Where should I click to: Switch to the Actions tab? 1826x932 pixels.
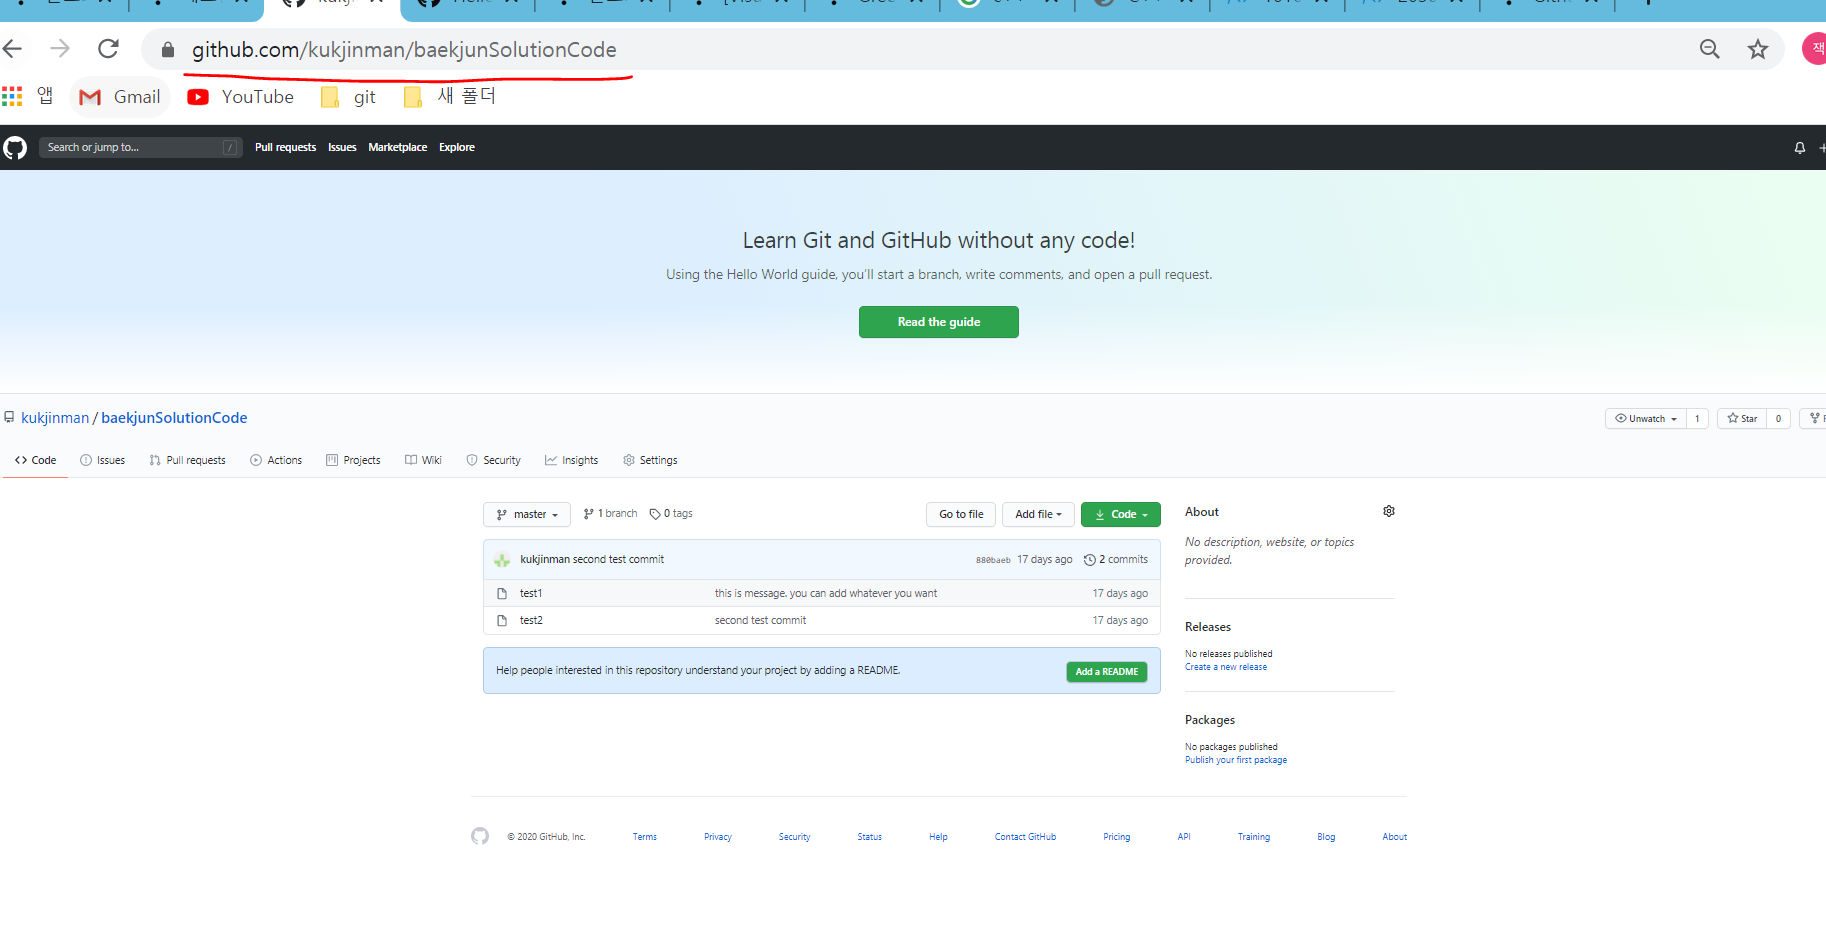[276, 461]
